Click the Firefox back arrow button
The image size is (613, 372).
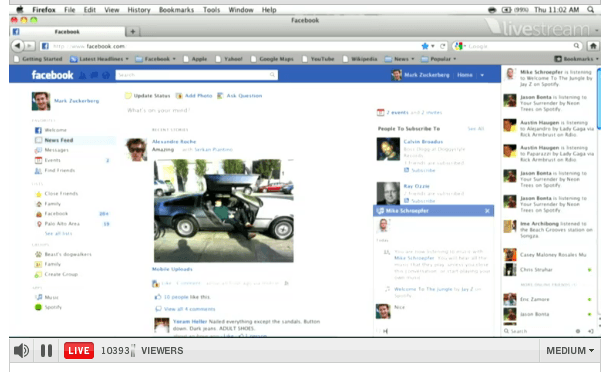(17, 46)
